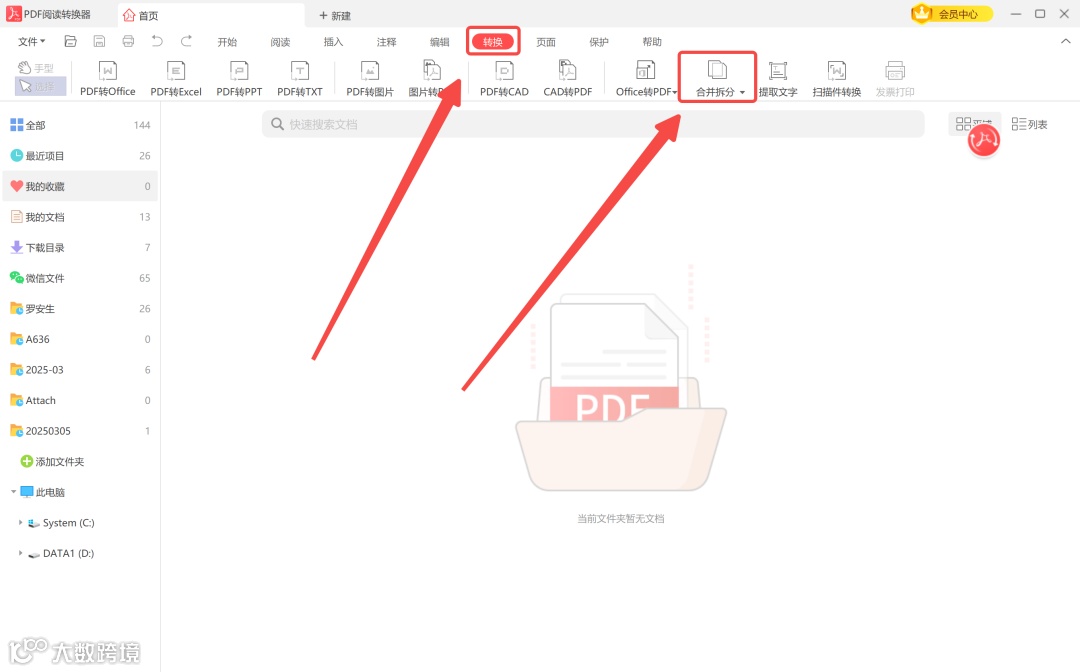
Task: Open the PDF转Excel tool
Action: (x=176, y=78)
